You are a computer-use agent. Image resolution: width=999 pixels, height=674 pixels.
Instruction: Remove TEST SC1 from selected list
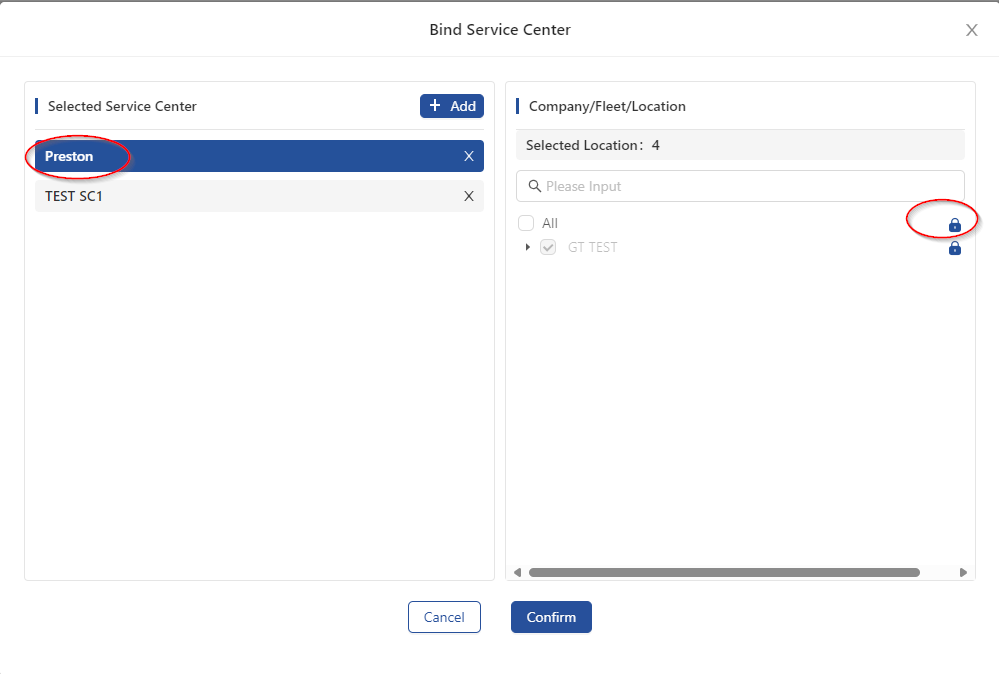tap(468, 196)
